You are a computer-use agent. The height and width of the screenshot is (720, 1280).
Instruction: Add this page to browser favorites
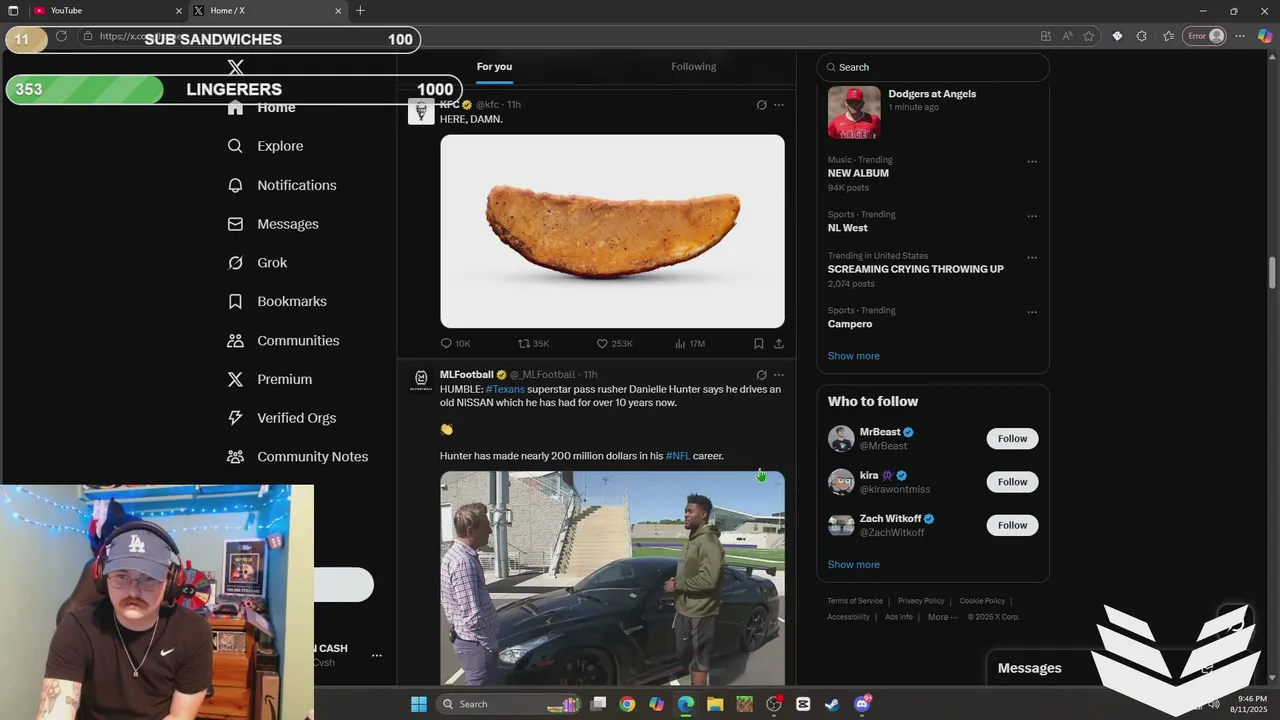point(1089,36)
